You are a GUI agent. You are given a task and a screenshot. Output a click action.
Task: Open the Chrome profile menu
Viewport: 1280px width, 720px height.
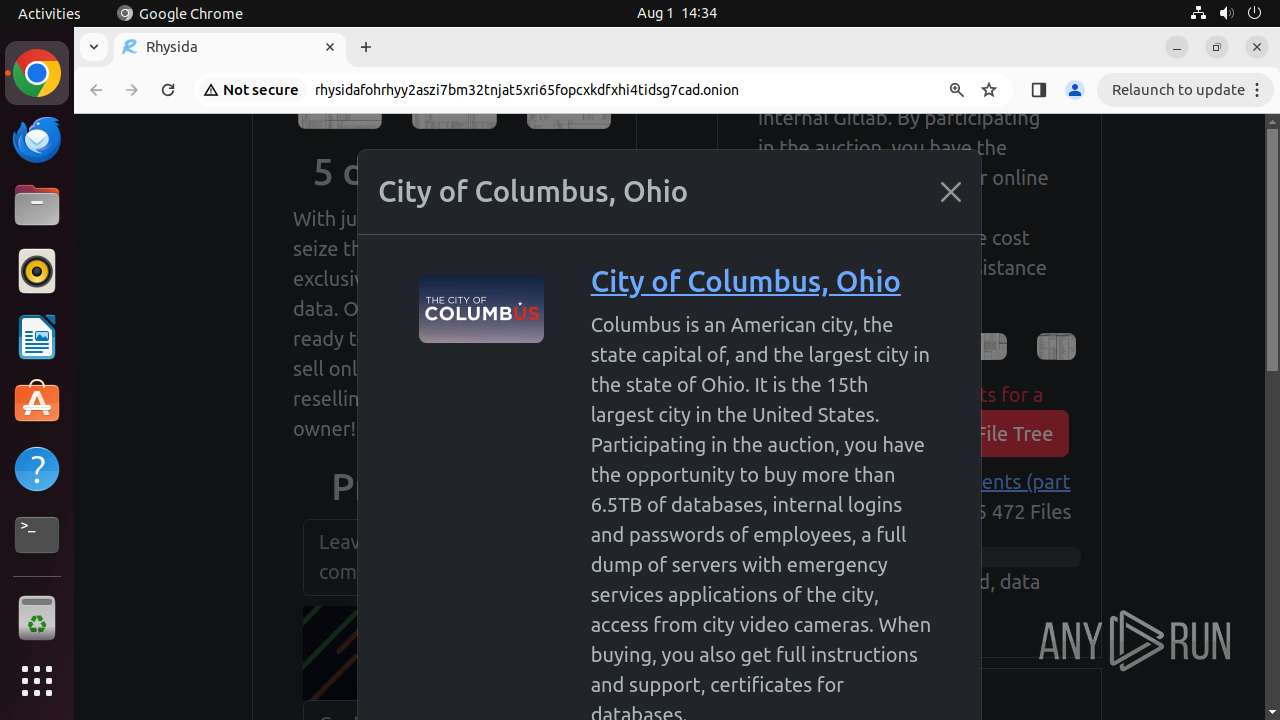point(1075,90)
